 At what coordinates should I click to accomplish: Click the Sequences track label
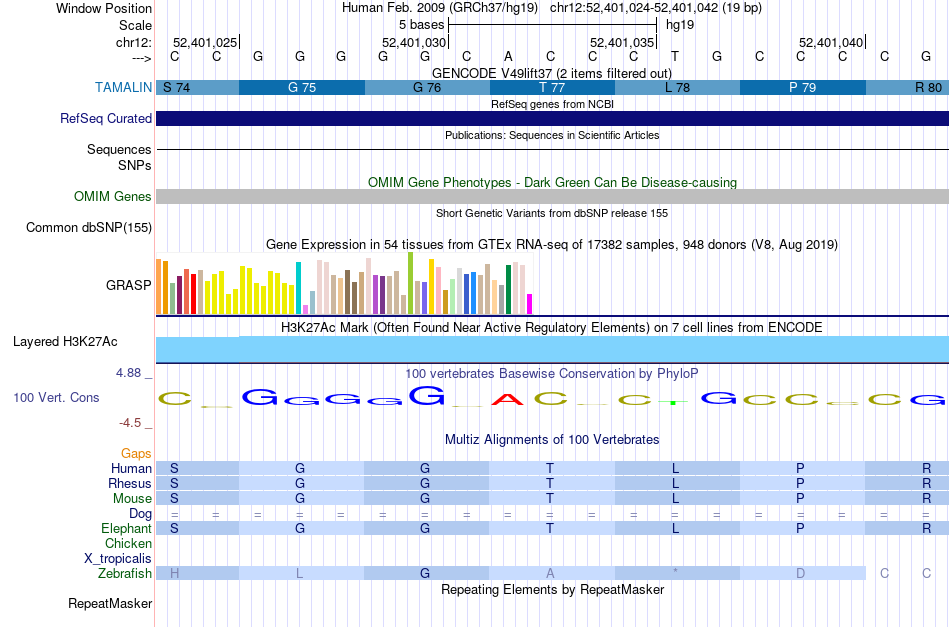[x=119, y=149]
